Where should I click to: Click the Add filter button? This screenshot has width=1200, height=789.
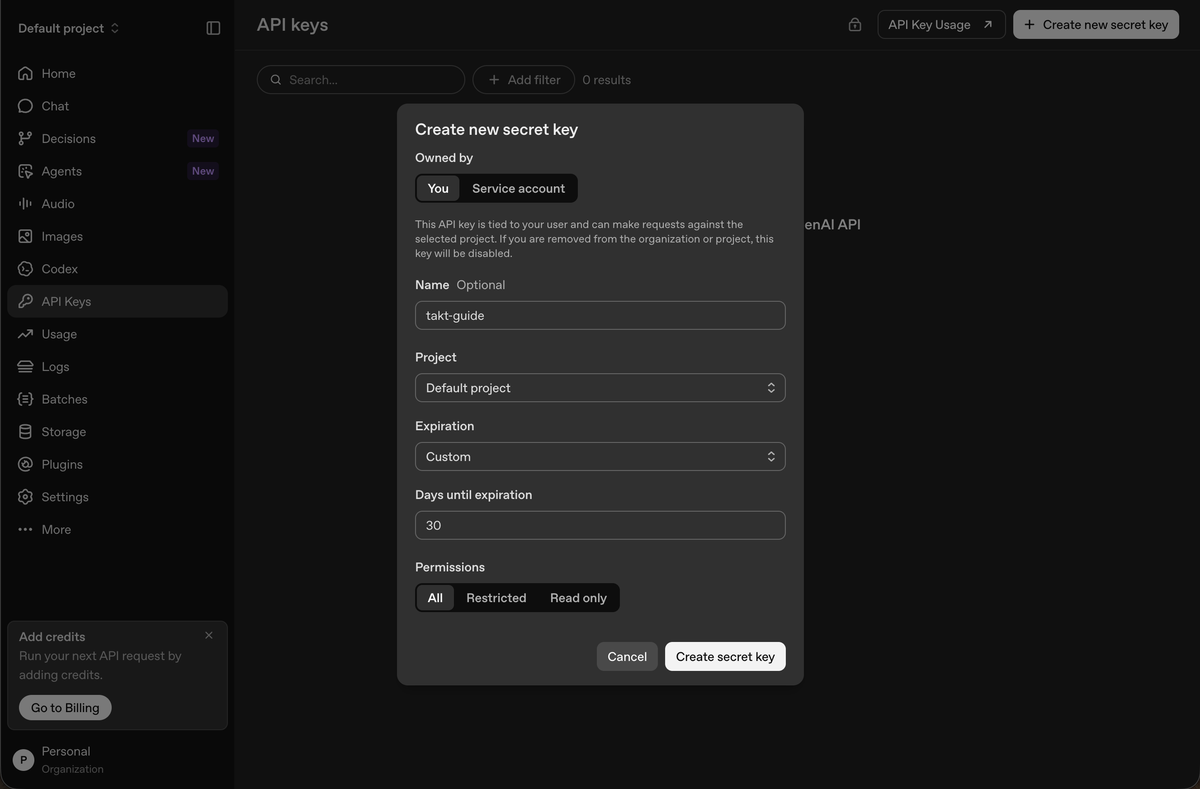(524, 80)
